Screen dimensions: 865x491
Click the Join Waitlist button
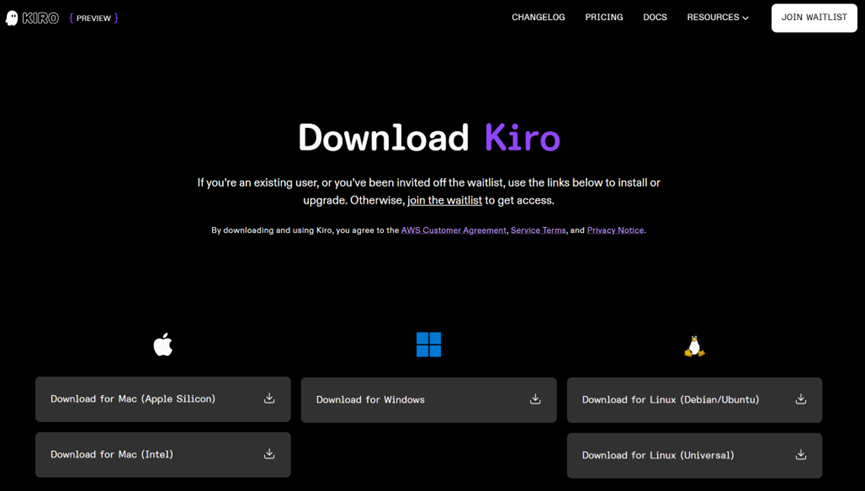(814, 18)
